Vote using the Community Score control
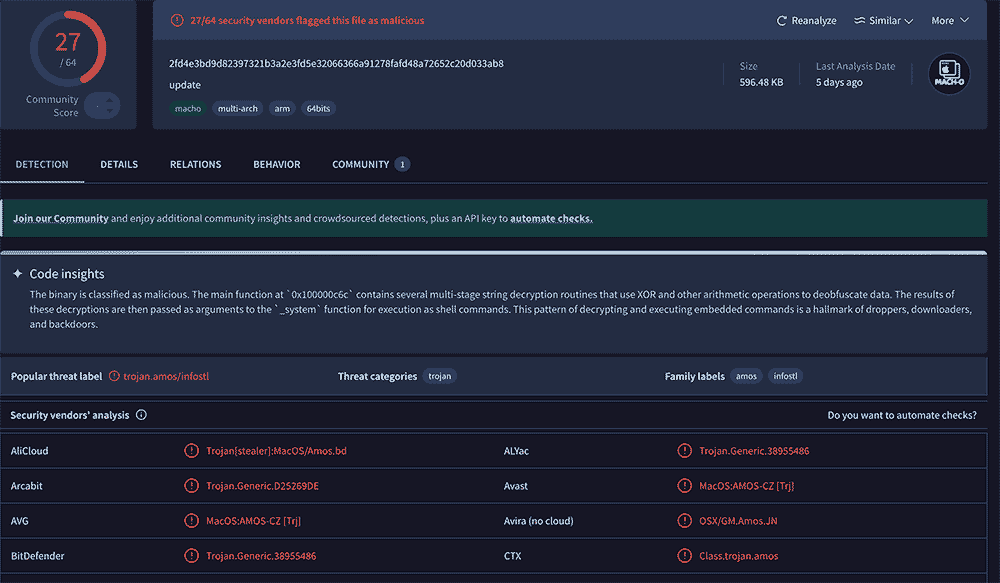1000x583 pixels. coord(102,105)
